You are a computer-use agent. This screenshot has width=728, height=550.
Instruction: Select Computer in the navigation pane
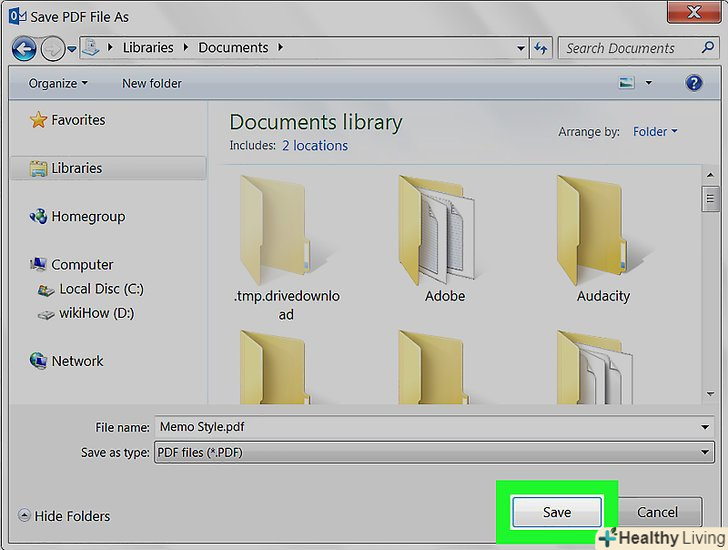click(x=82, y=265)
